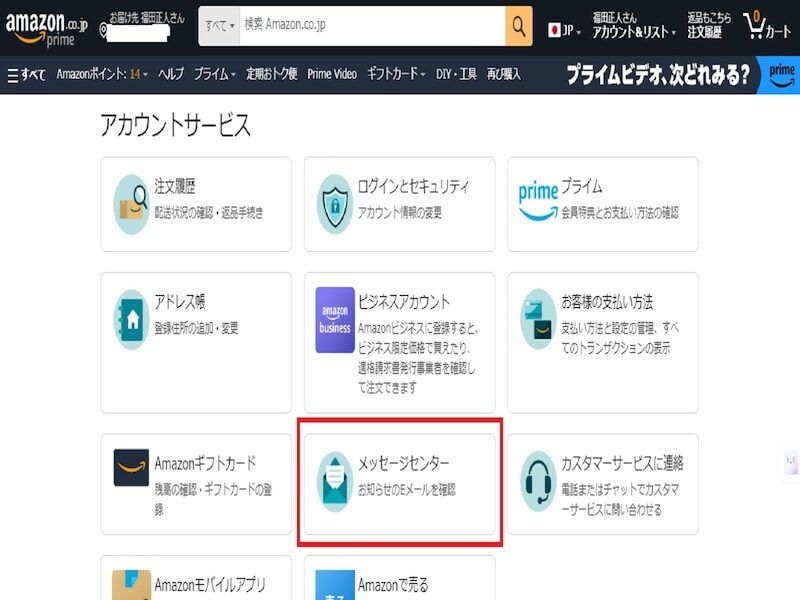Click the カスタマーサービス headset icon

(x=538, y=482)
